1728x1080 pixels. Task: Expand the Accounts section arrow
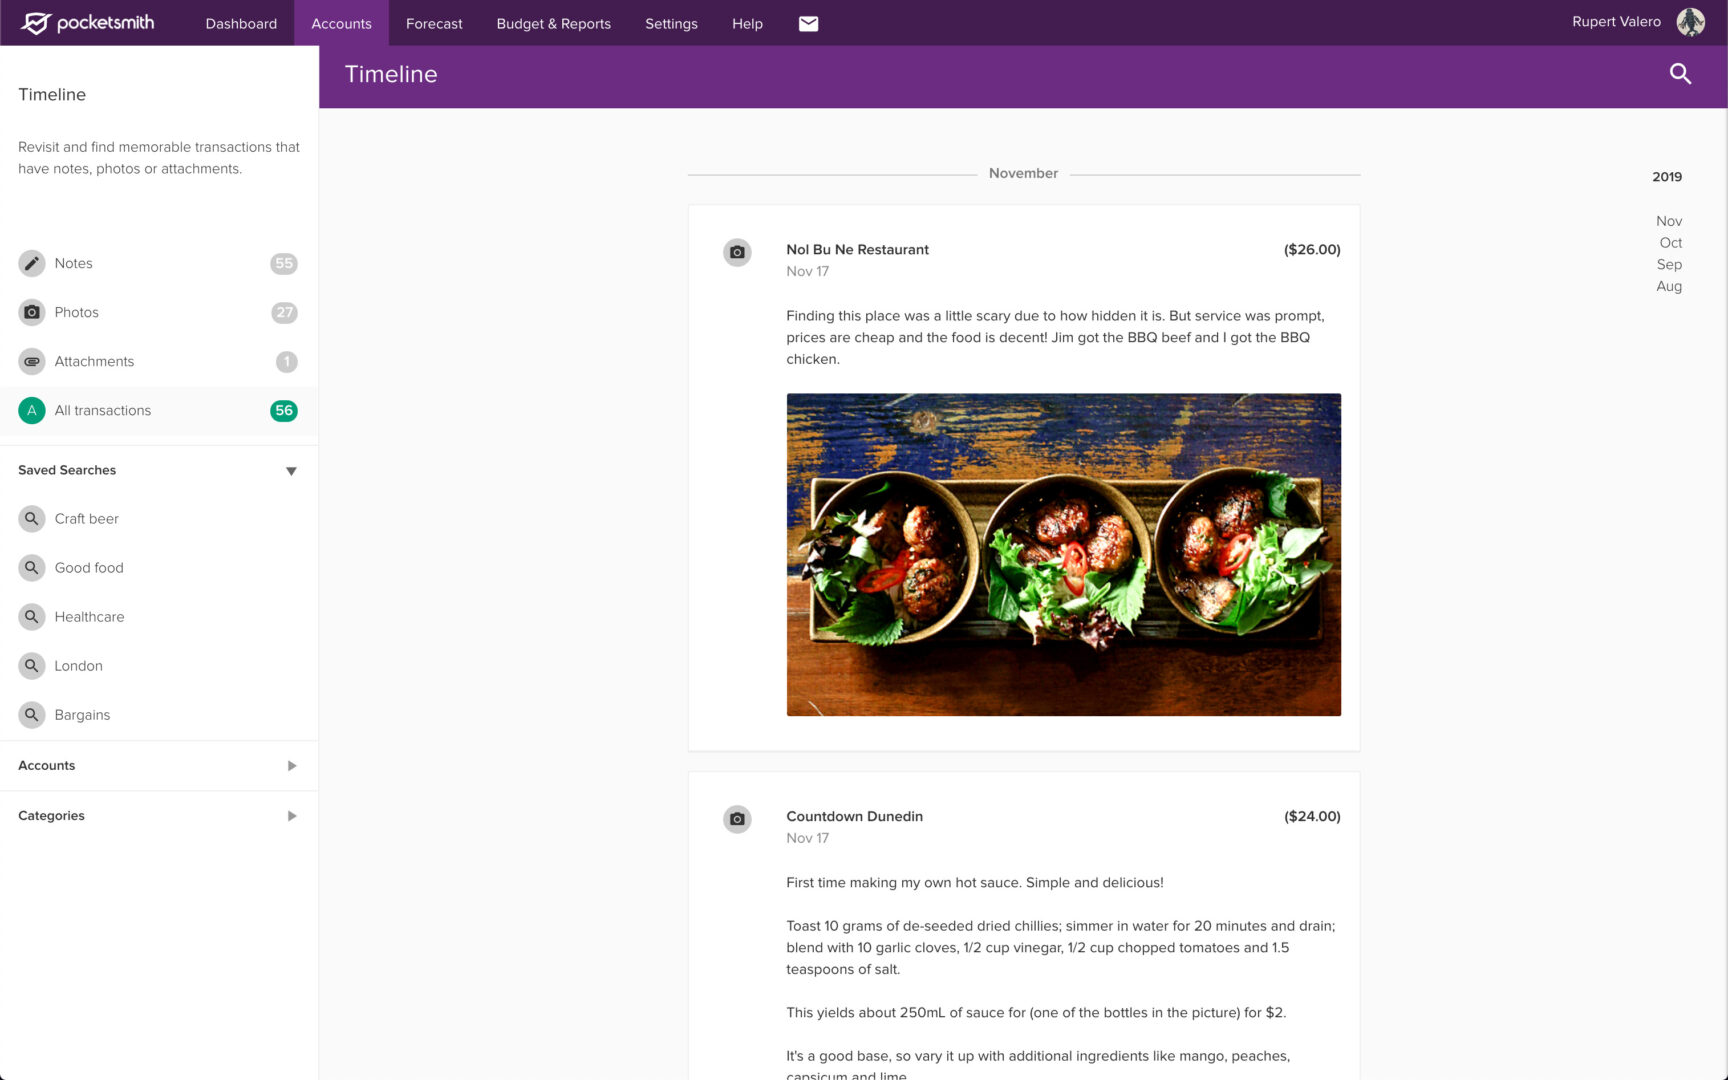[292, 766]
